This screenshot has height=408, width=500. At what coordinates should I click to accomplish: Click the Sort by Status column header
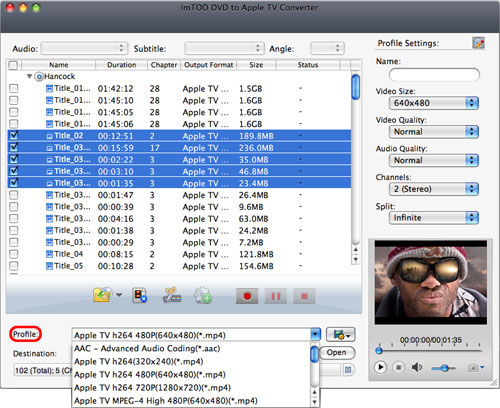(308, 65)
